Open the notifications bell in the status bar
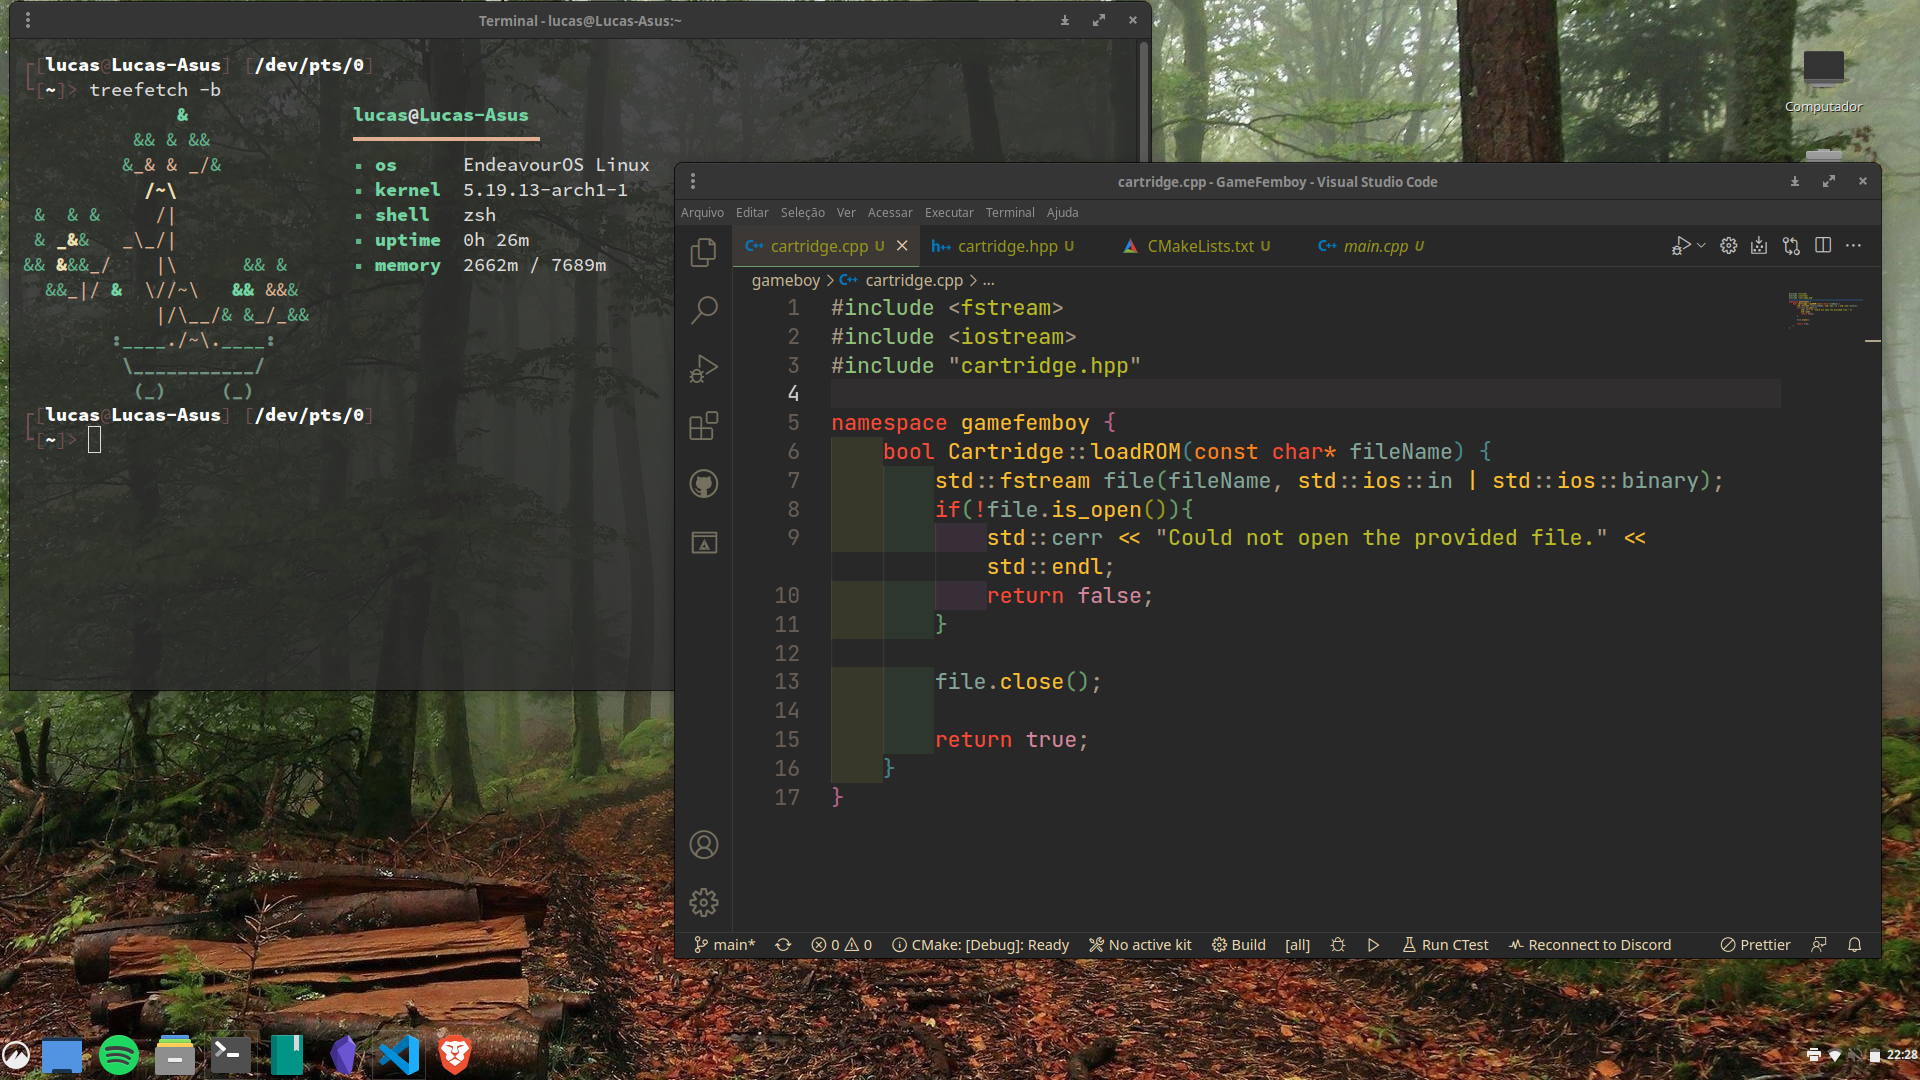 1854,945
